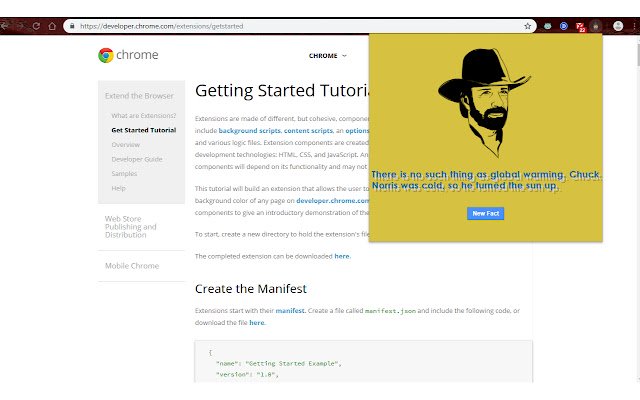Open the blue circular extension icon
Viewport: 640px width, 400px height.
tap(564, 26)
